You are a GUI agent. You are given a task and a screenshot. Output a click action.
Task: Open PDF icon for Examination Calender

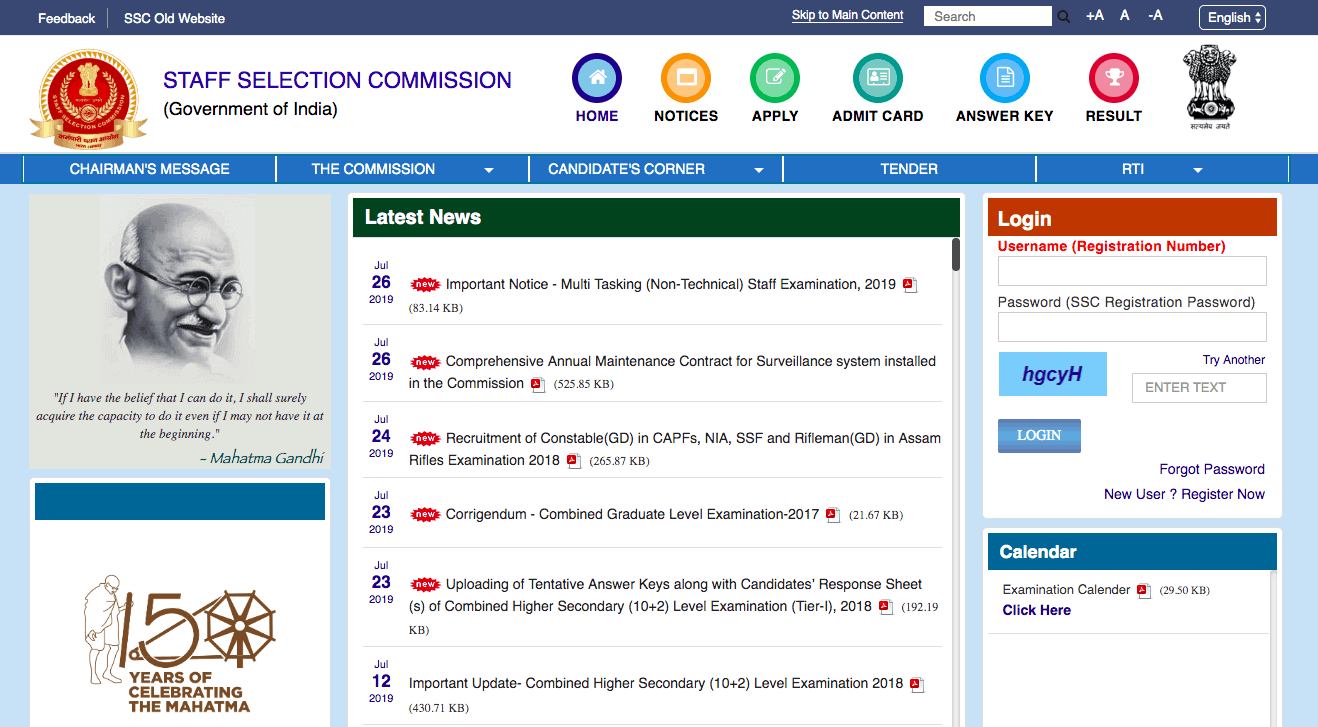pos(1144,591)
